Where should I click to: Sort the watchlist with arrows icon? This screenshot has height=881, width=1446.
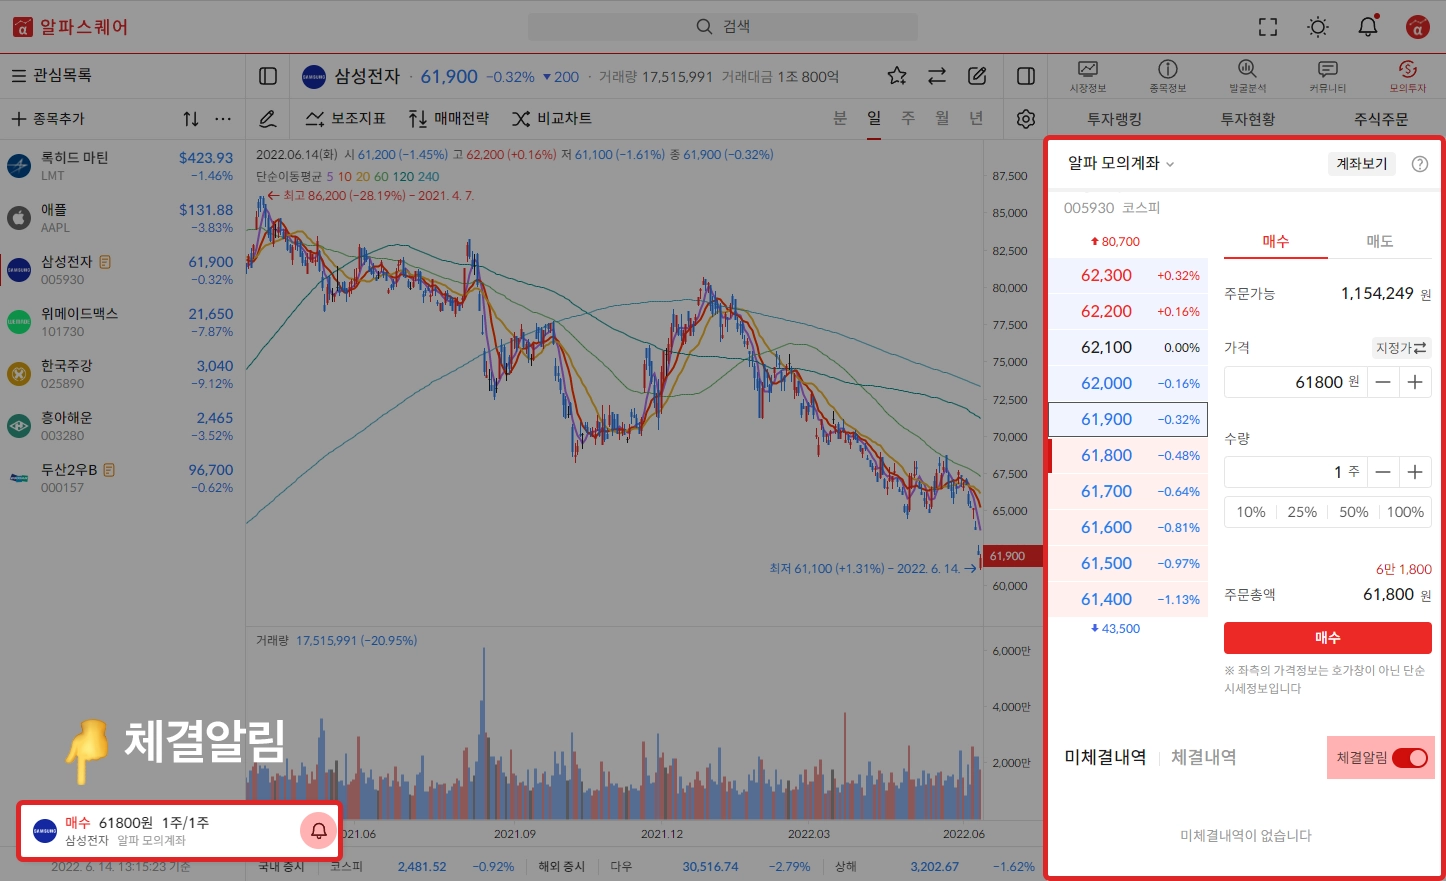190,119
